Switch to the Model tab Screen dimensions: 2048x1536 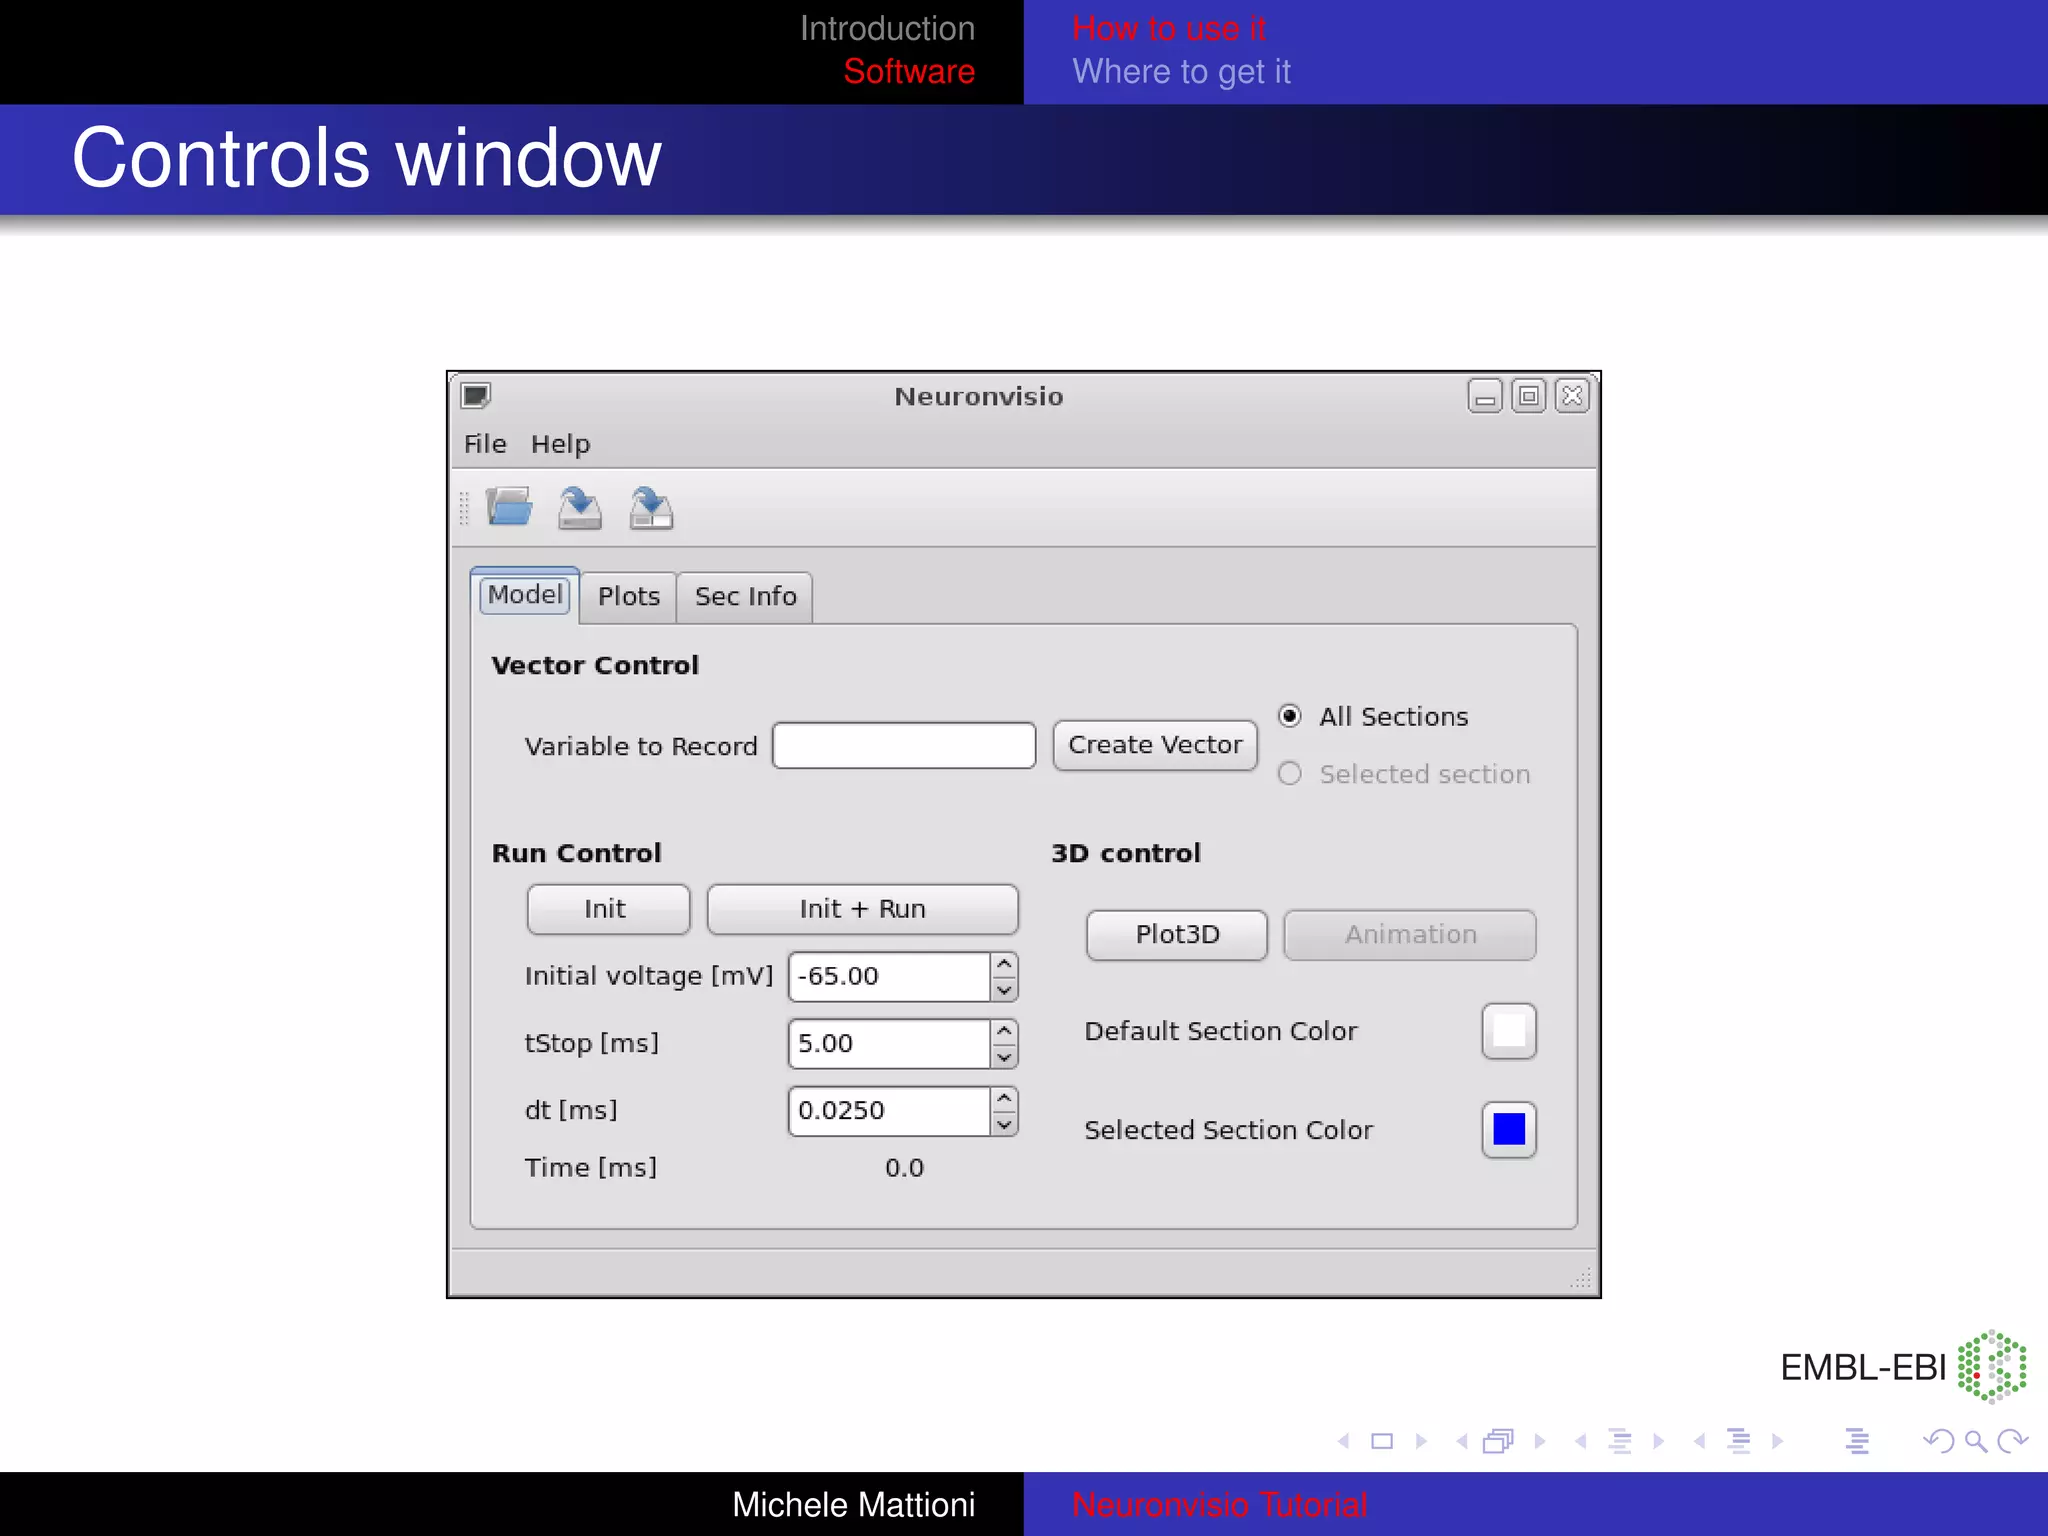coord(525,595)
